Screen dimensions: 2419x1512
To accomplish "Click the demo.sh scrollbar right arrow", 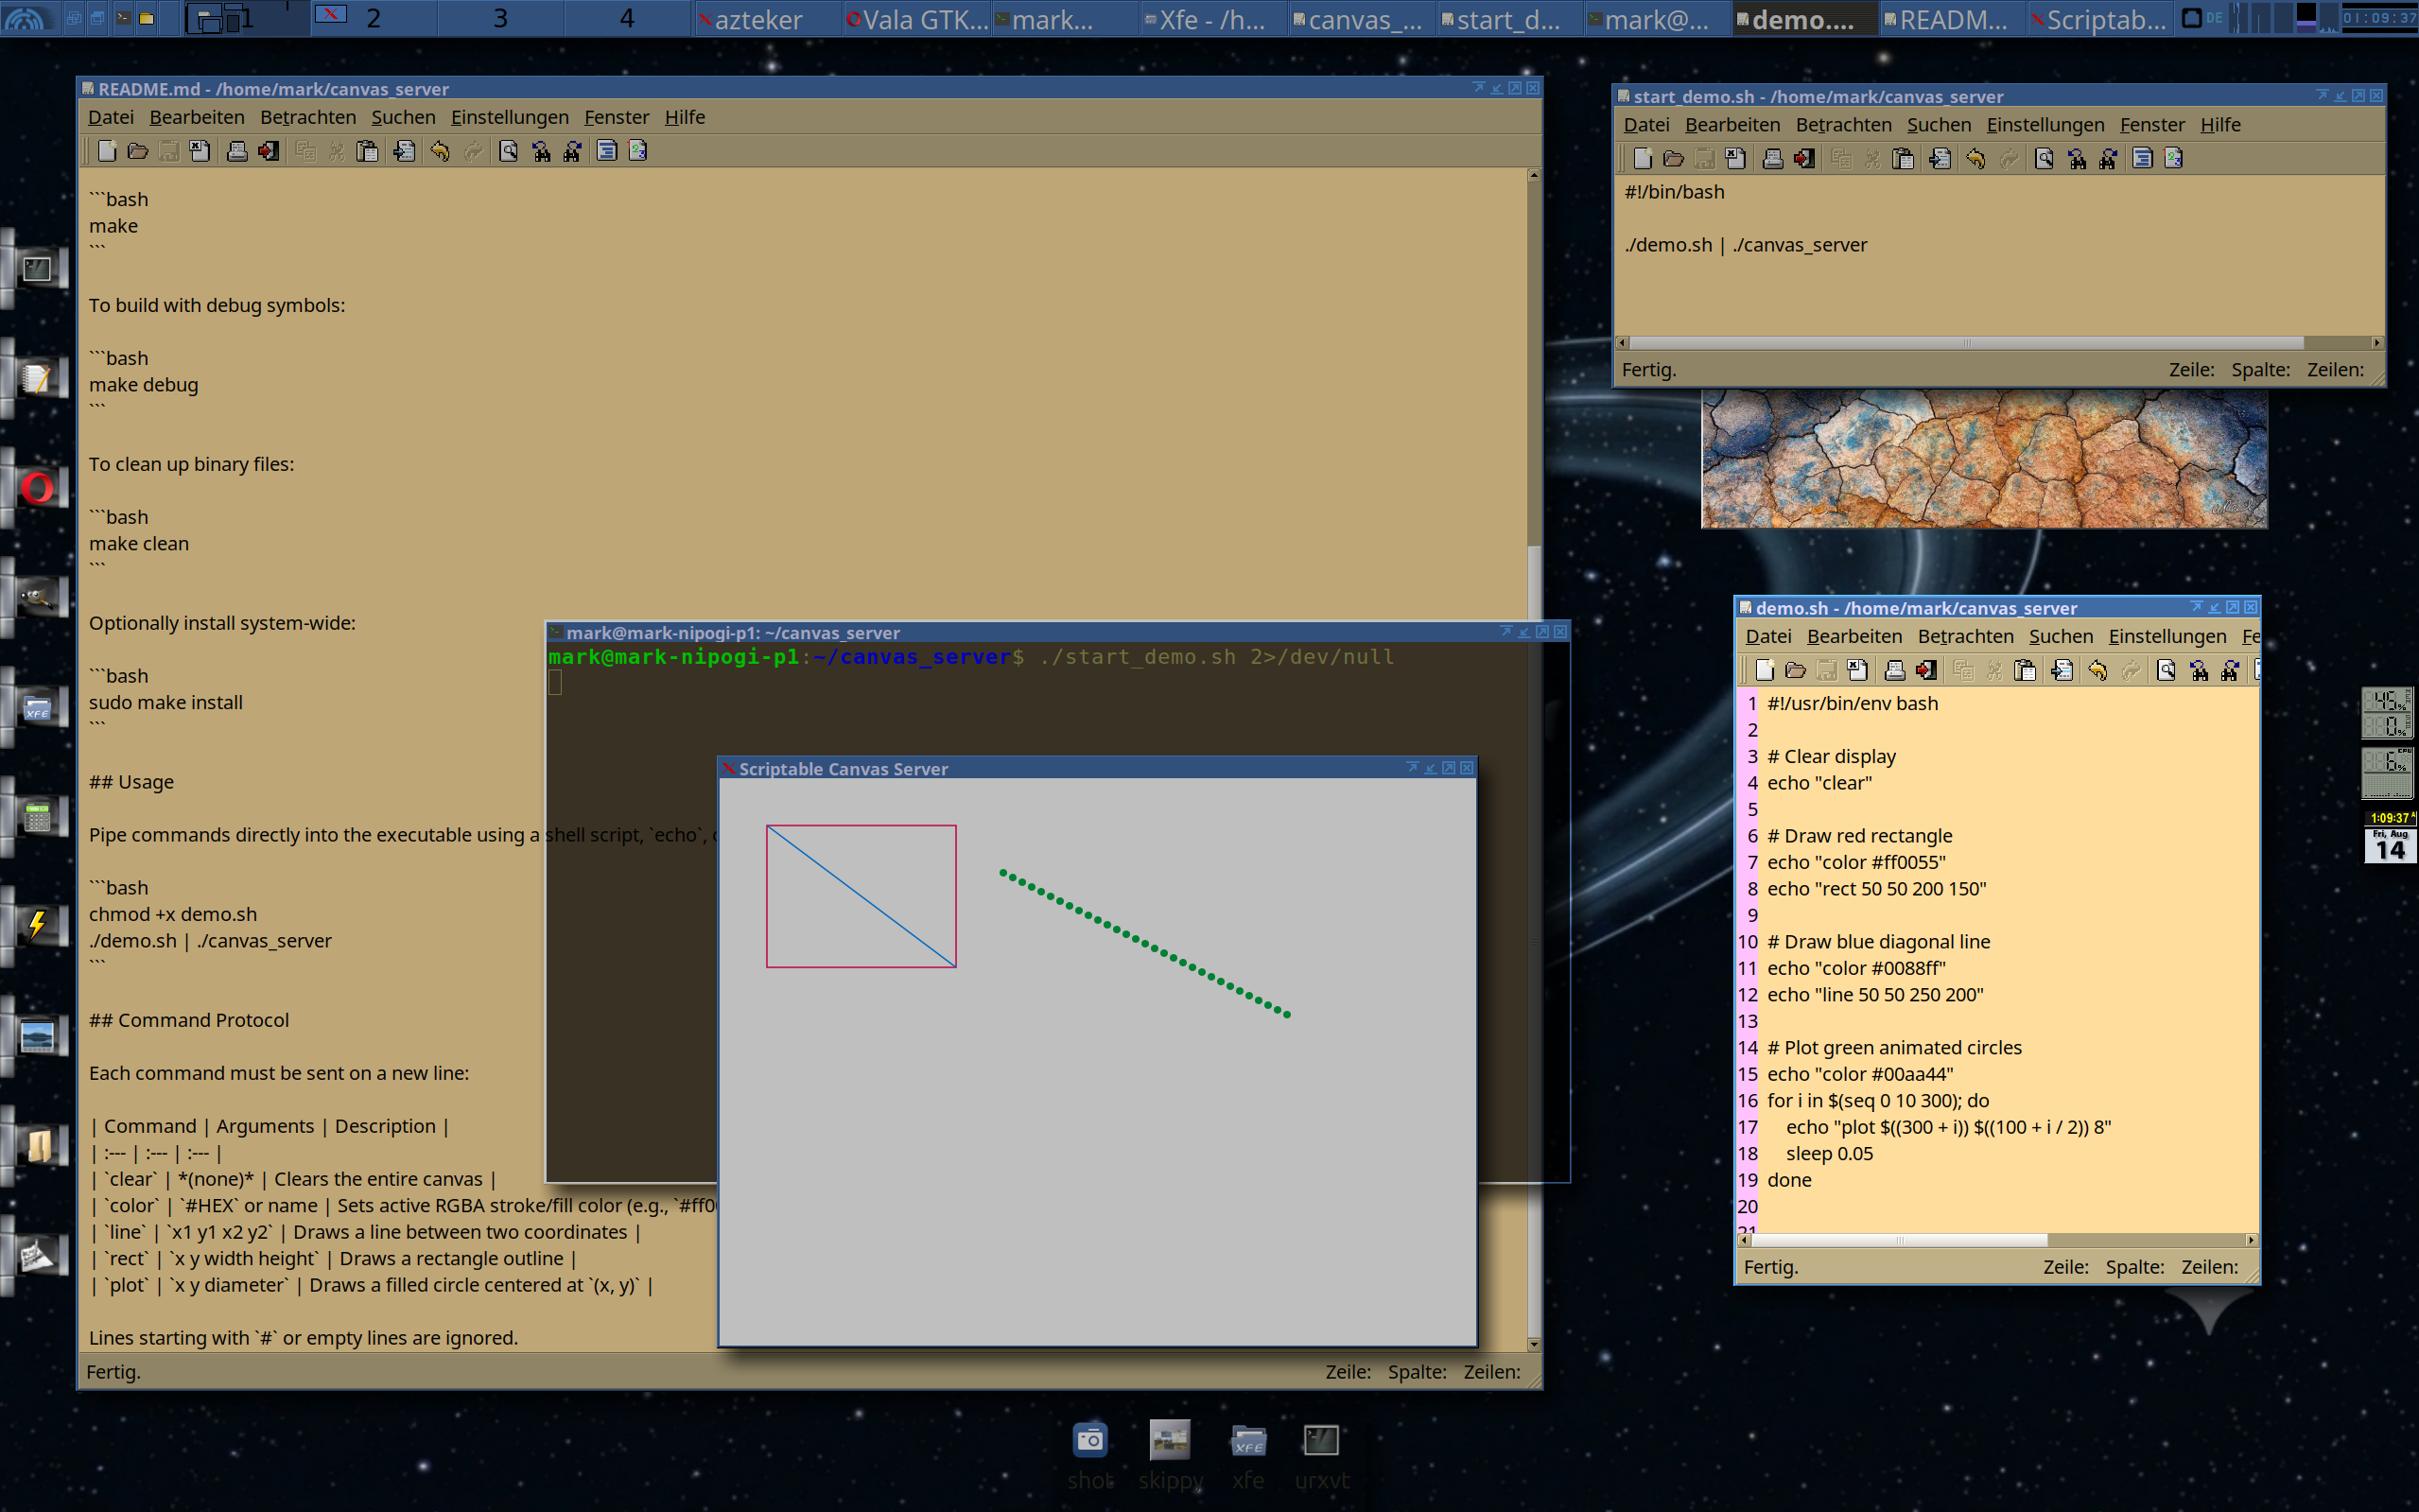I will 2251,1240.
